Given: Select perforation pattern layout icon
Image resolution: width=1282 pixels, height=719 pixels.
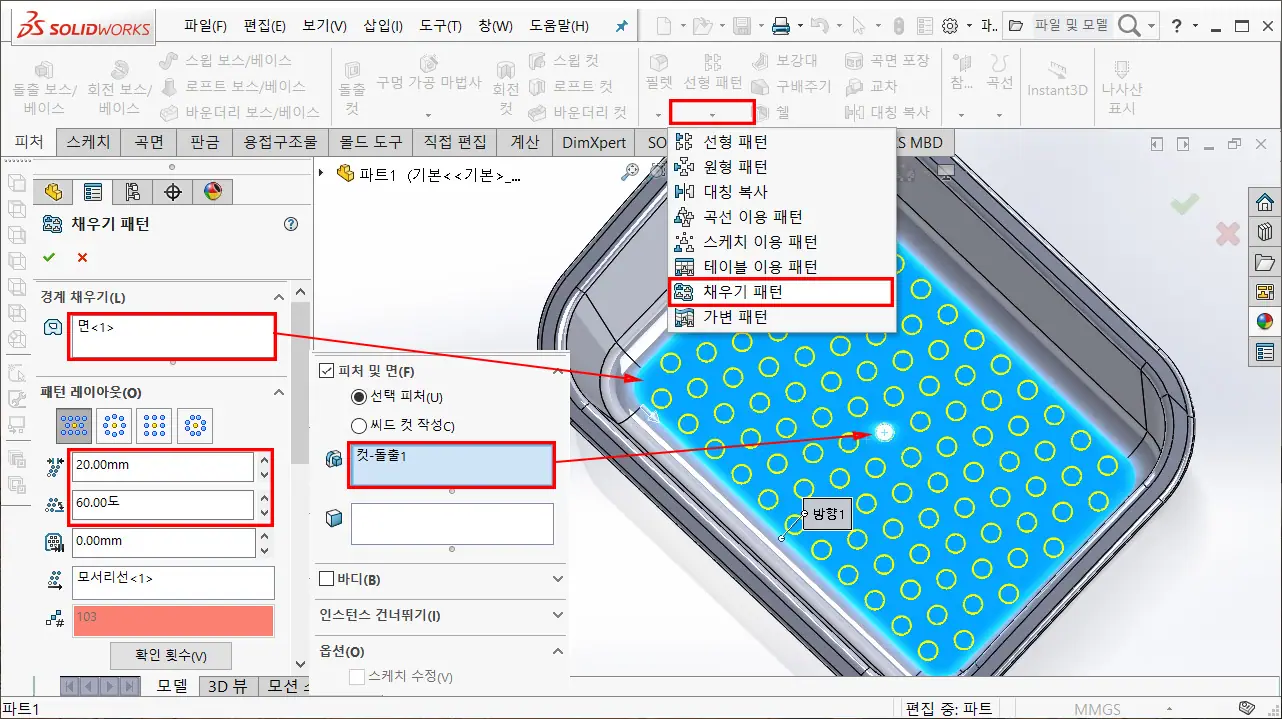Looking at the screenshot, I should [74, 426].
